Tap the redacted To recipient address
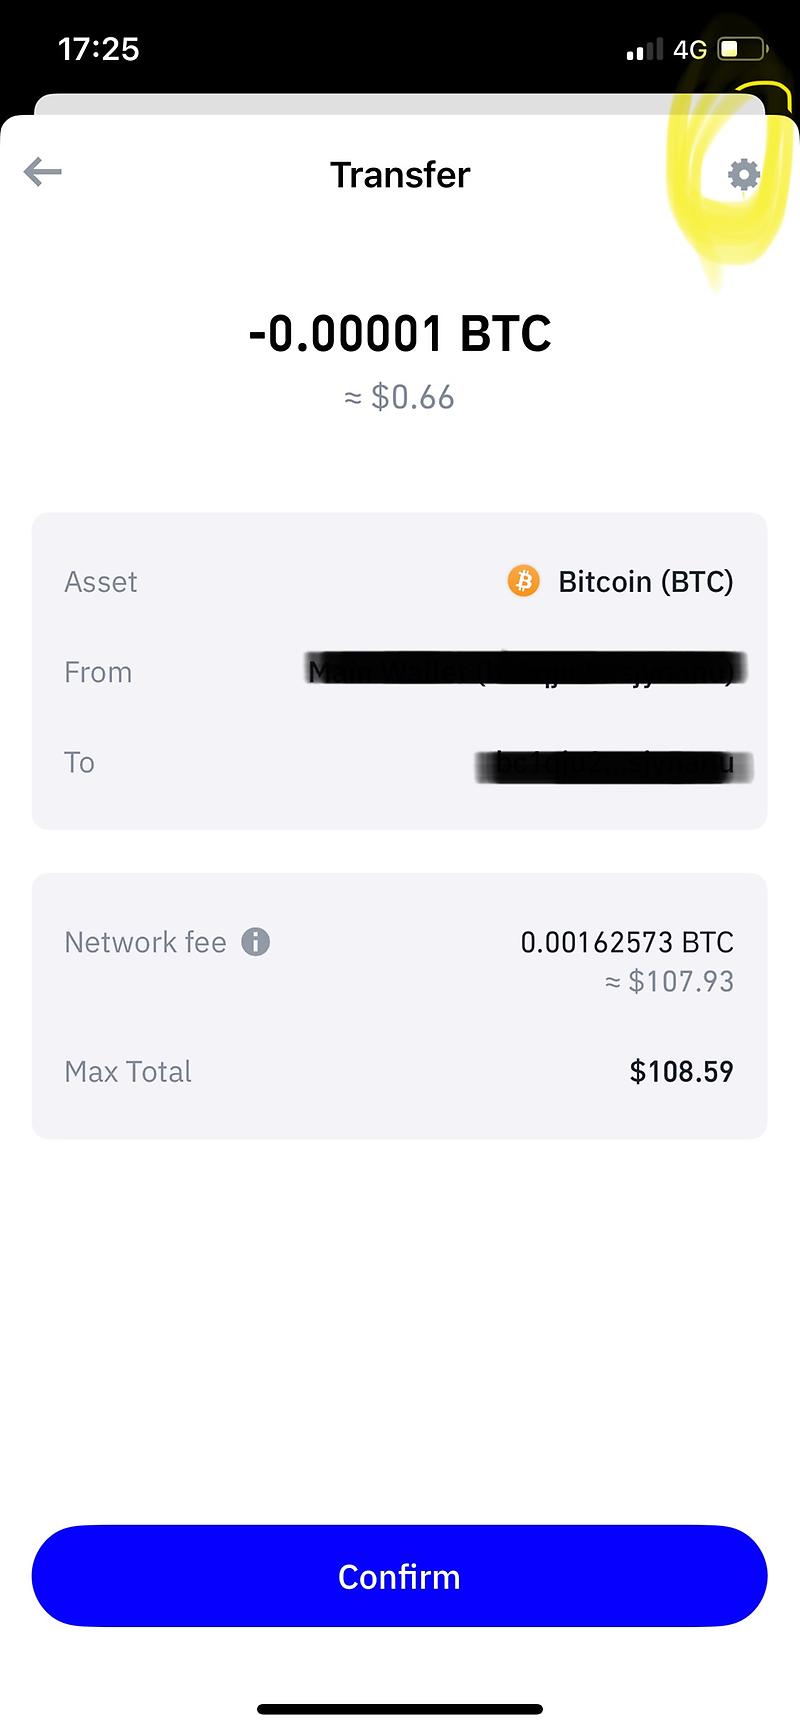The height and width of the screenshot is (1732, 800). tap(614, 765)
